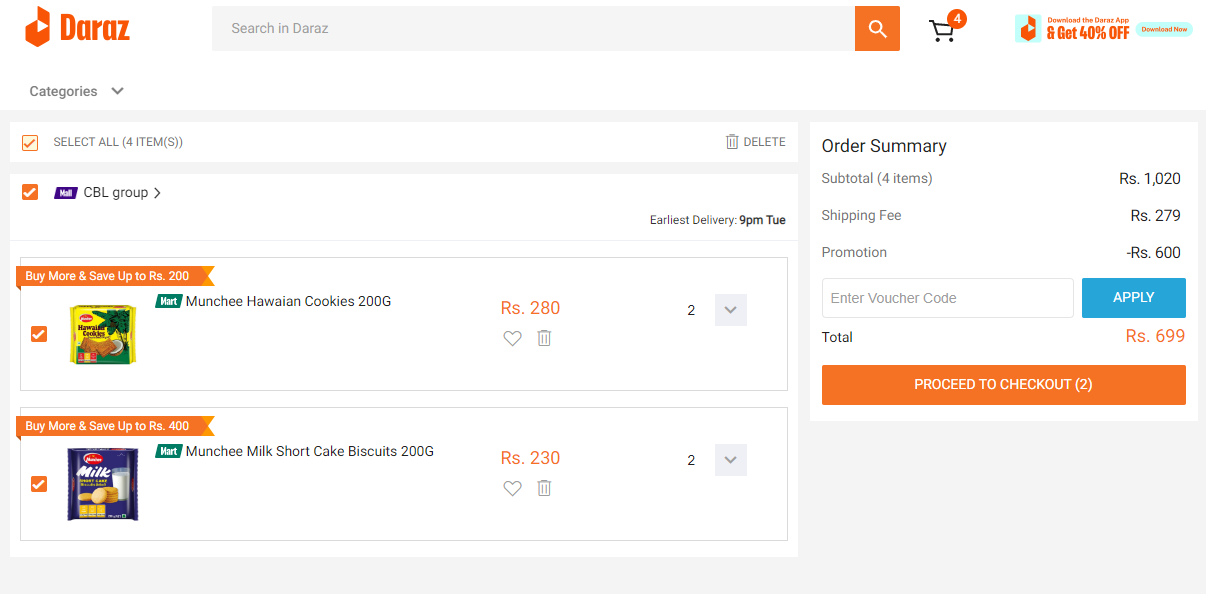Click the Buy More & Save Up to Rs. 400 banner
This screenshot has width=1206, height=594.
[x=113, y=426]
